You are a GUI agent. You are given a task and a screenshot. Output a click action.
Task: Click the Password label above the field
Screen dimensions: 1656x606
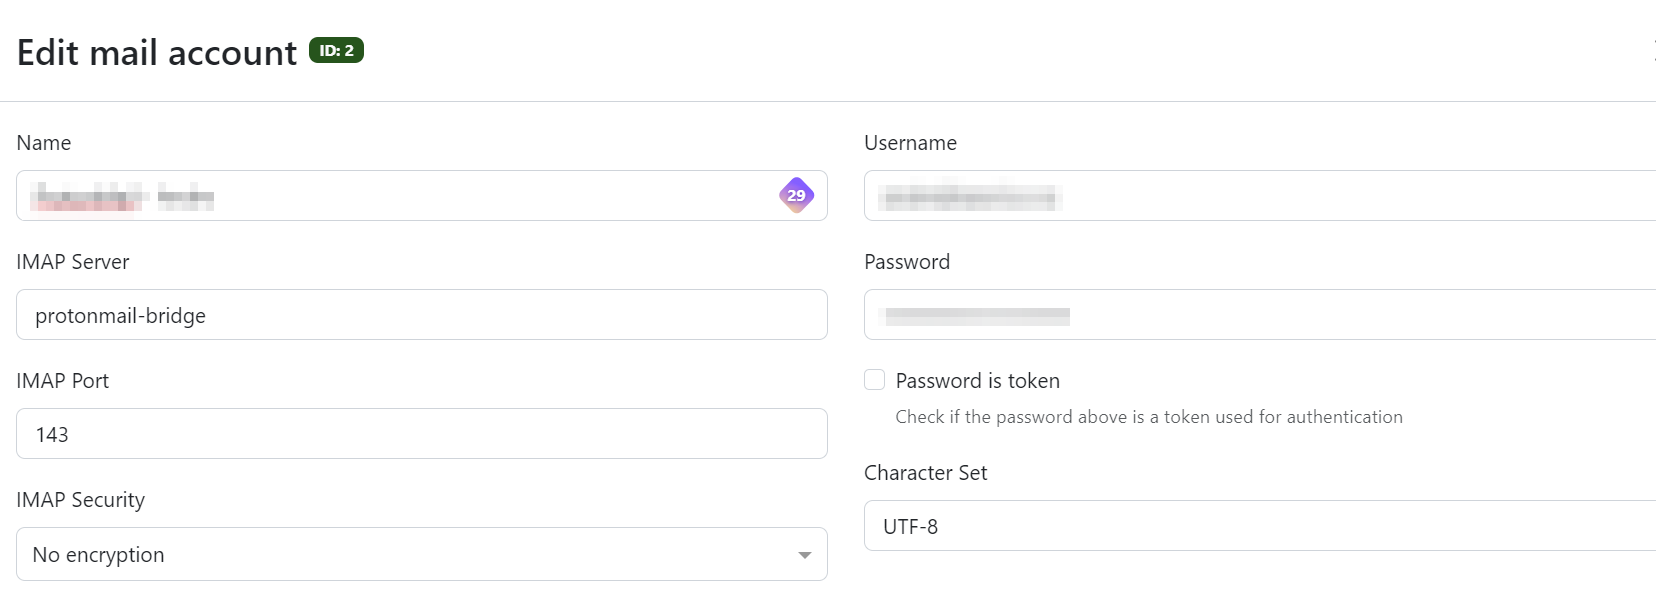coord(907,262)
